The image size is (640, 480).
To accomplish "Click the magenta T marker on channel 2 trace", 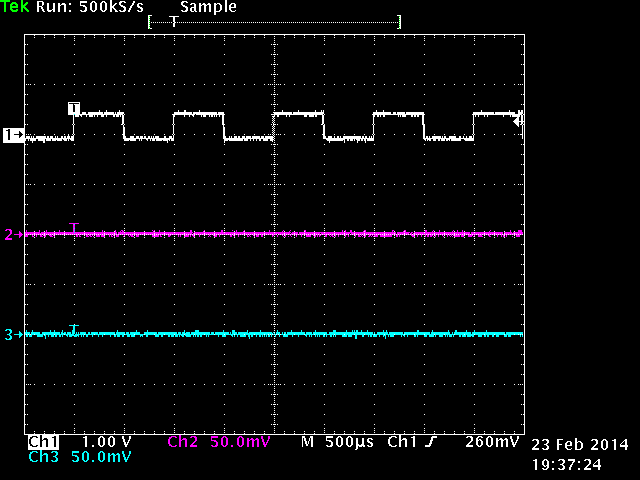I will pos(74,227).
